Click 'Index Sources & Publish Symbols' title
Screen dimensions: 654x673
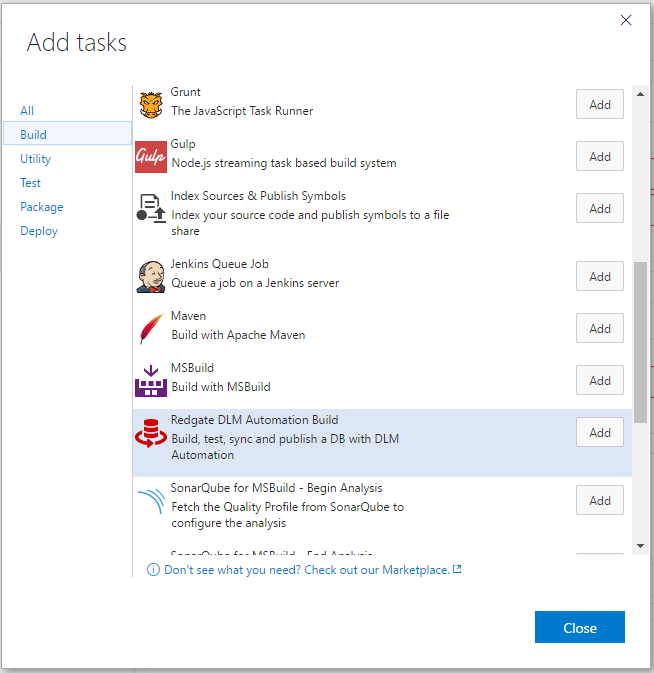258,196
